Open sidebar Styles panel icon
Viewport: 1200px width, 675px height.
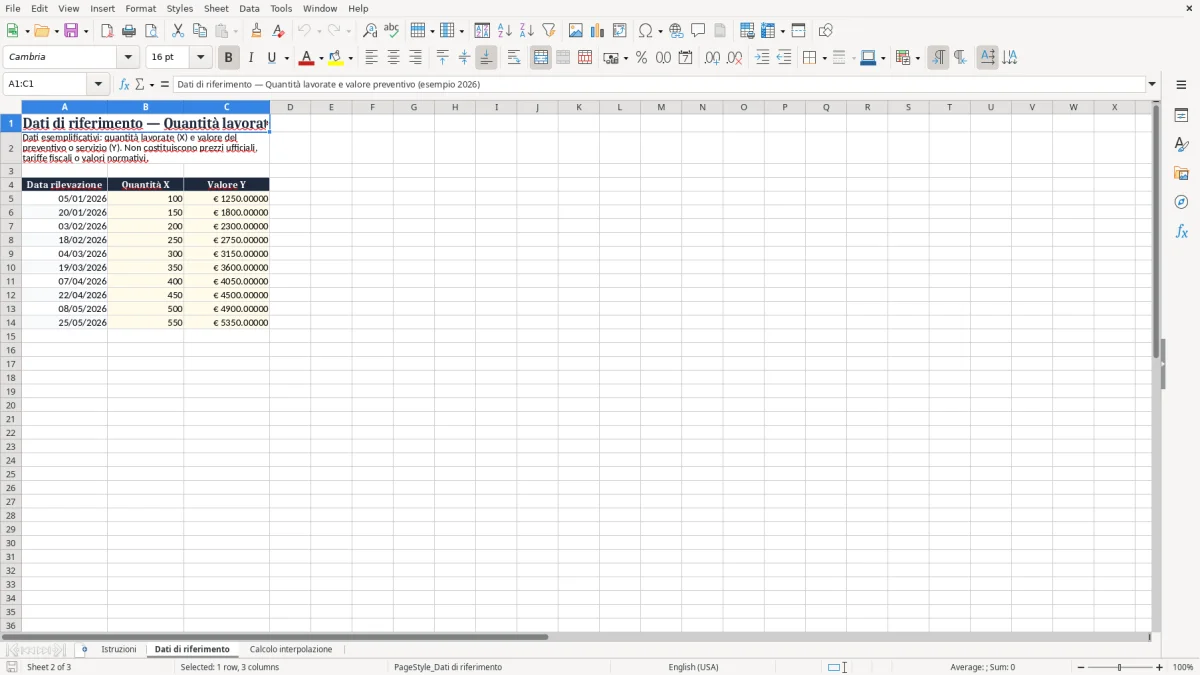1181,145
